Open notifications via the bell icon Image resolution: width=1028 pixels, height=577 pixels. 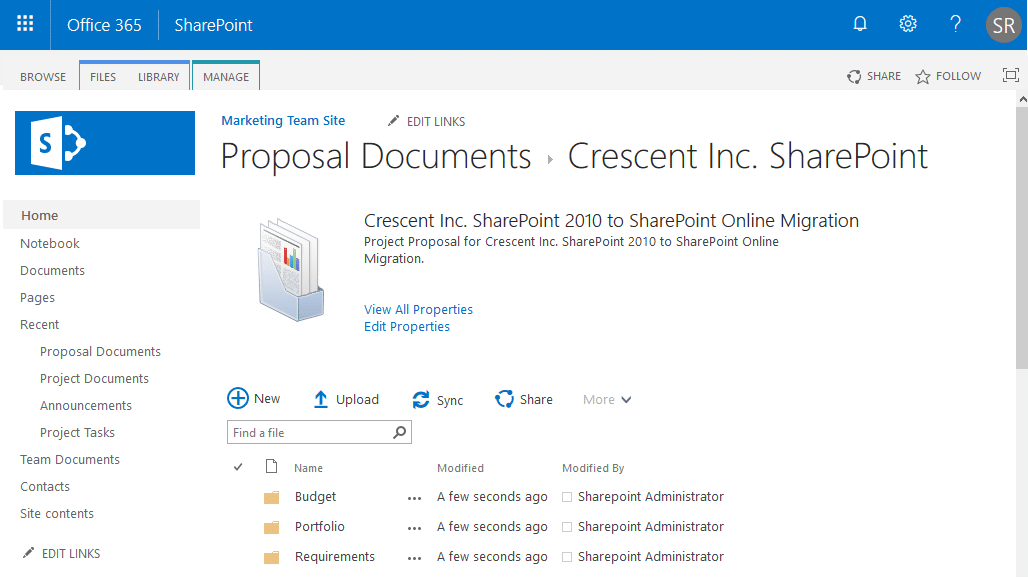point(859,23)
